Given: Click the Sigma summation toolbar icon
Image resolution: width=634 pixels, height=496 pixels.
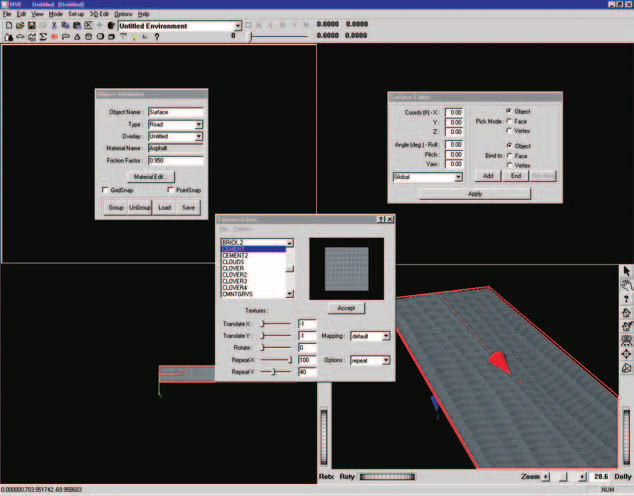Looking at the screenshot, I should [x=43, y=37].
